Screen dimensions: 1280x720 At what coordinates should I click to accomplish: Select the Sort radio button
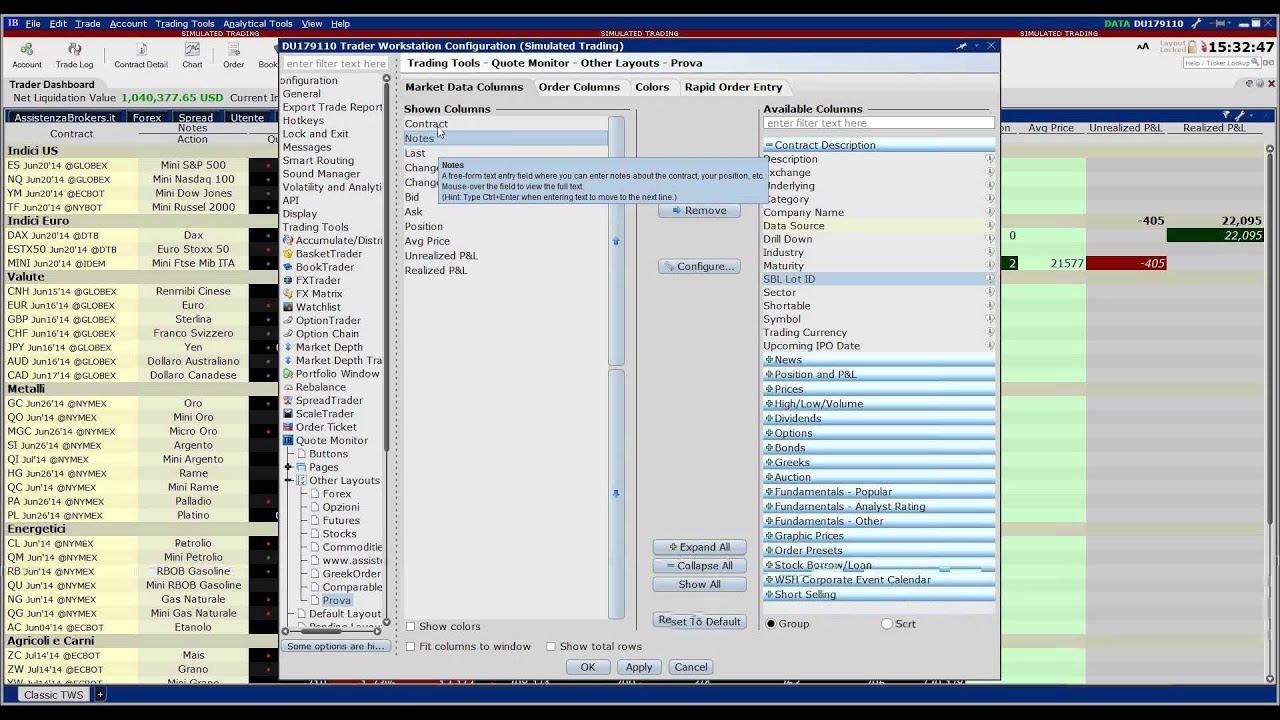tap(887, 624)
